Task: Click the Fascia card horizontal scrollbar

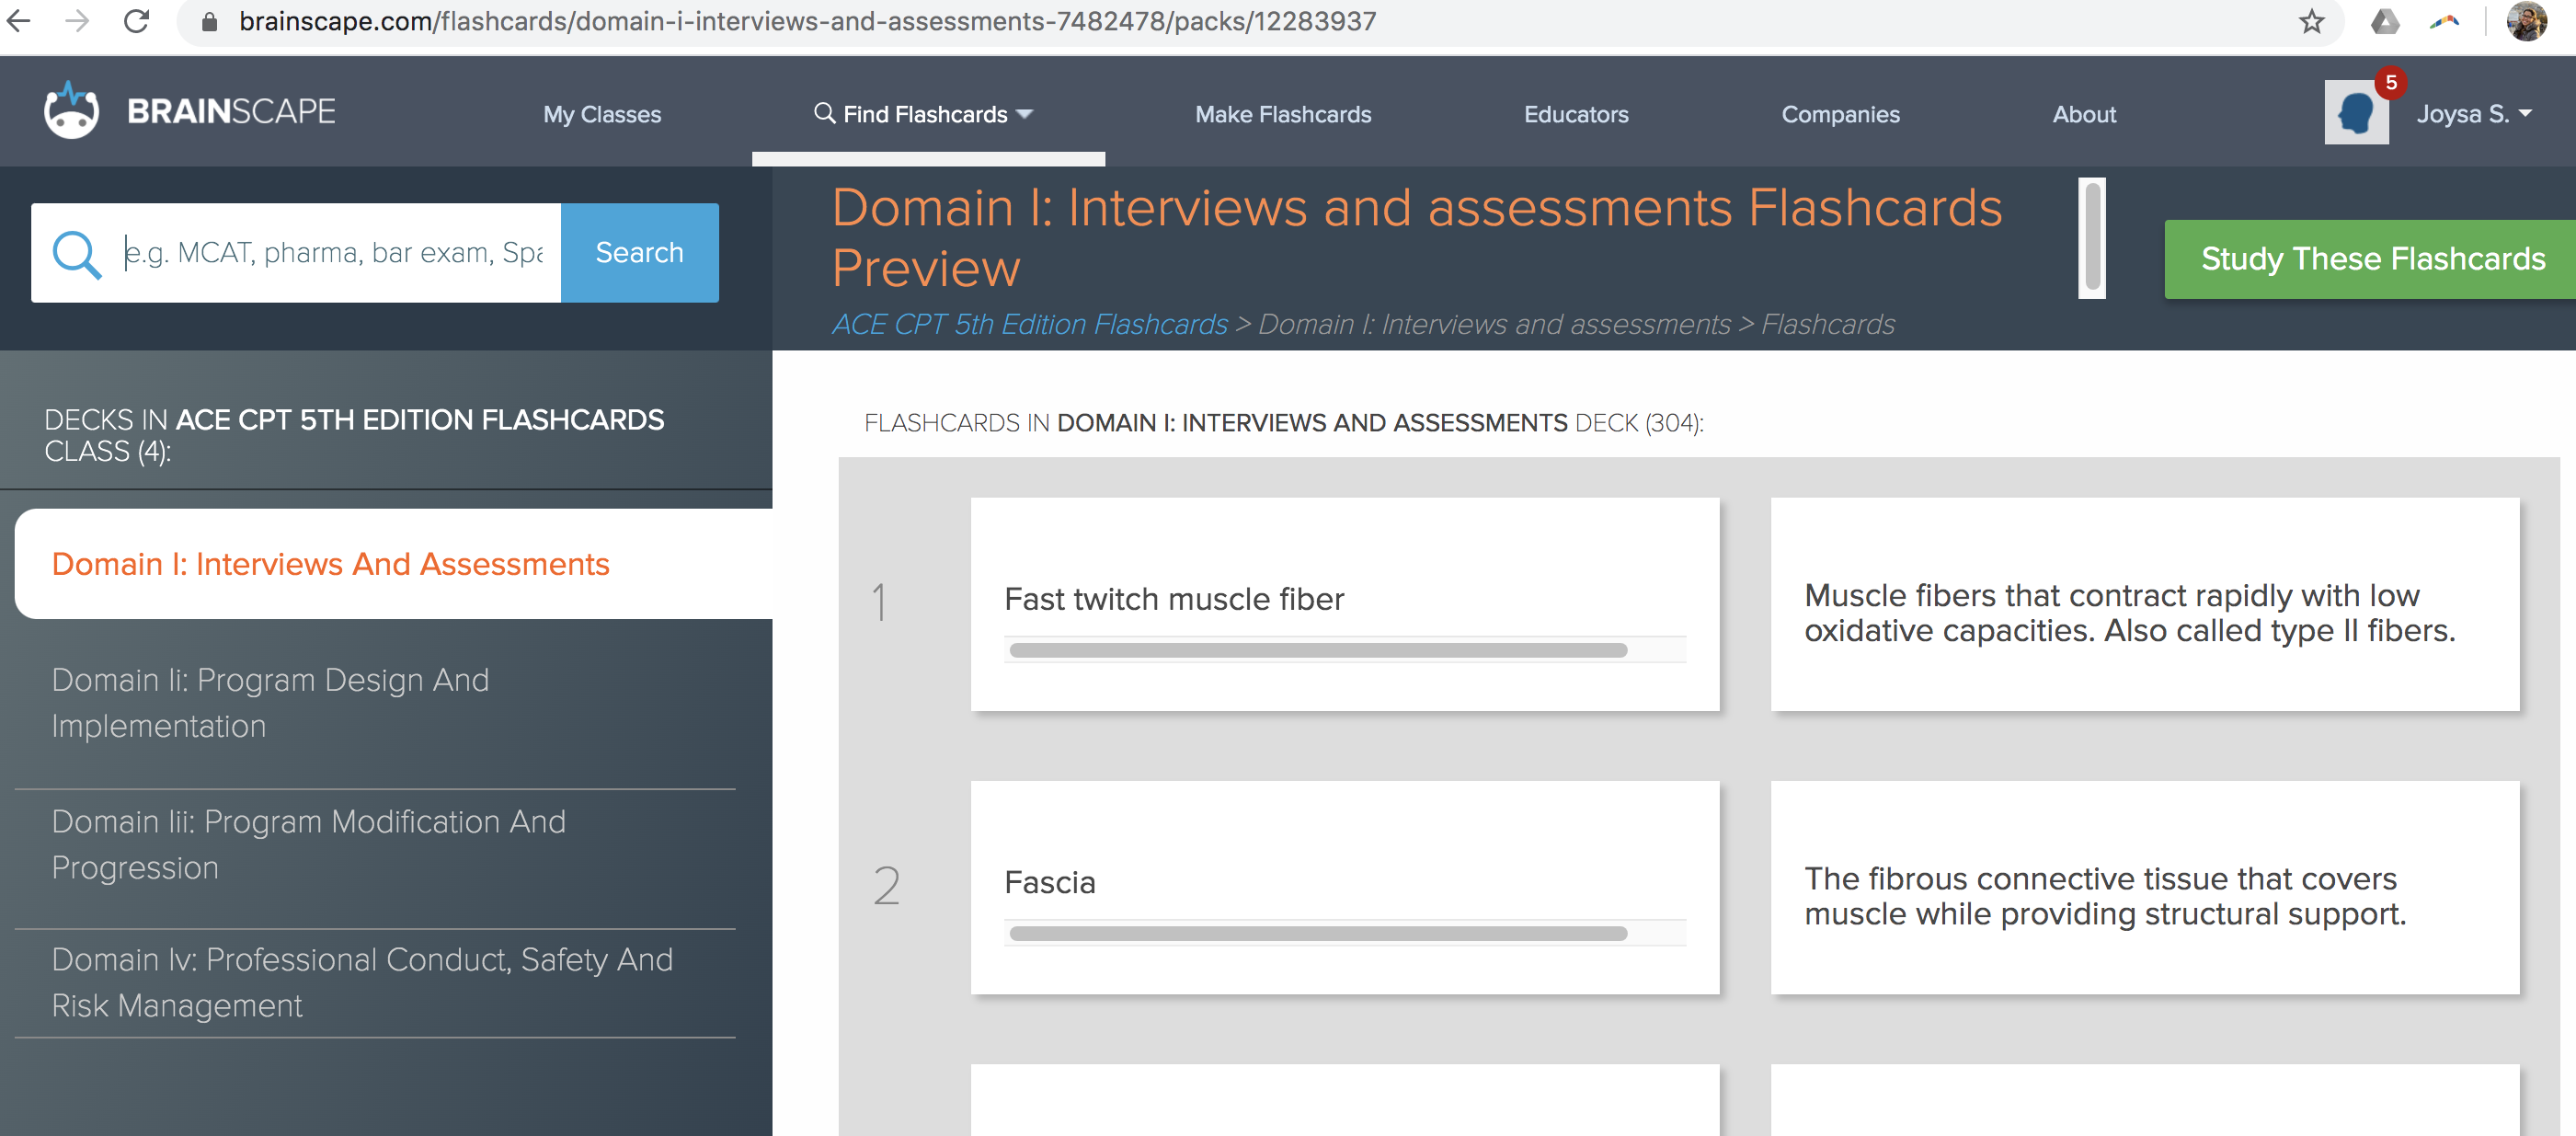Action: pos(1318,933)
